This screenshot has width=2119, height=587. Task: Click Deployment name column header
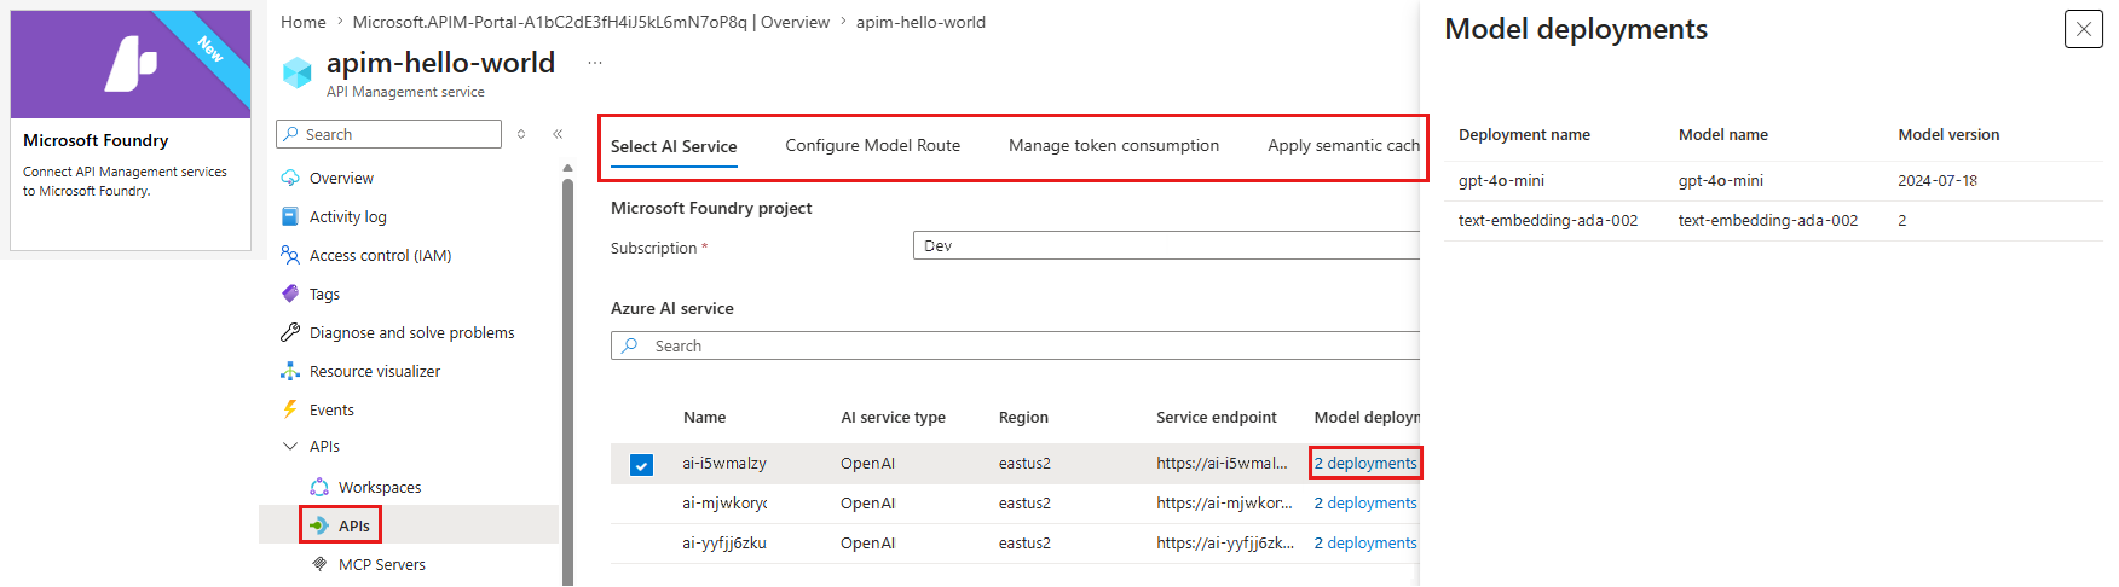1524,134
